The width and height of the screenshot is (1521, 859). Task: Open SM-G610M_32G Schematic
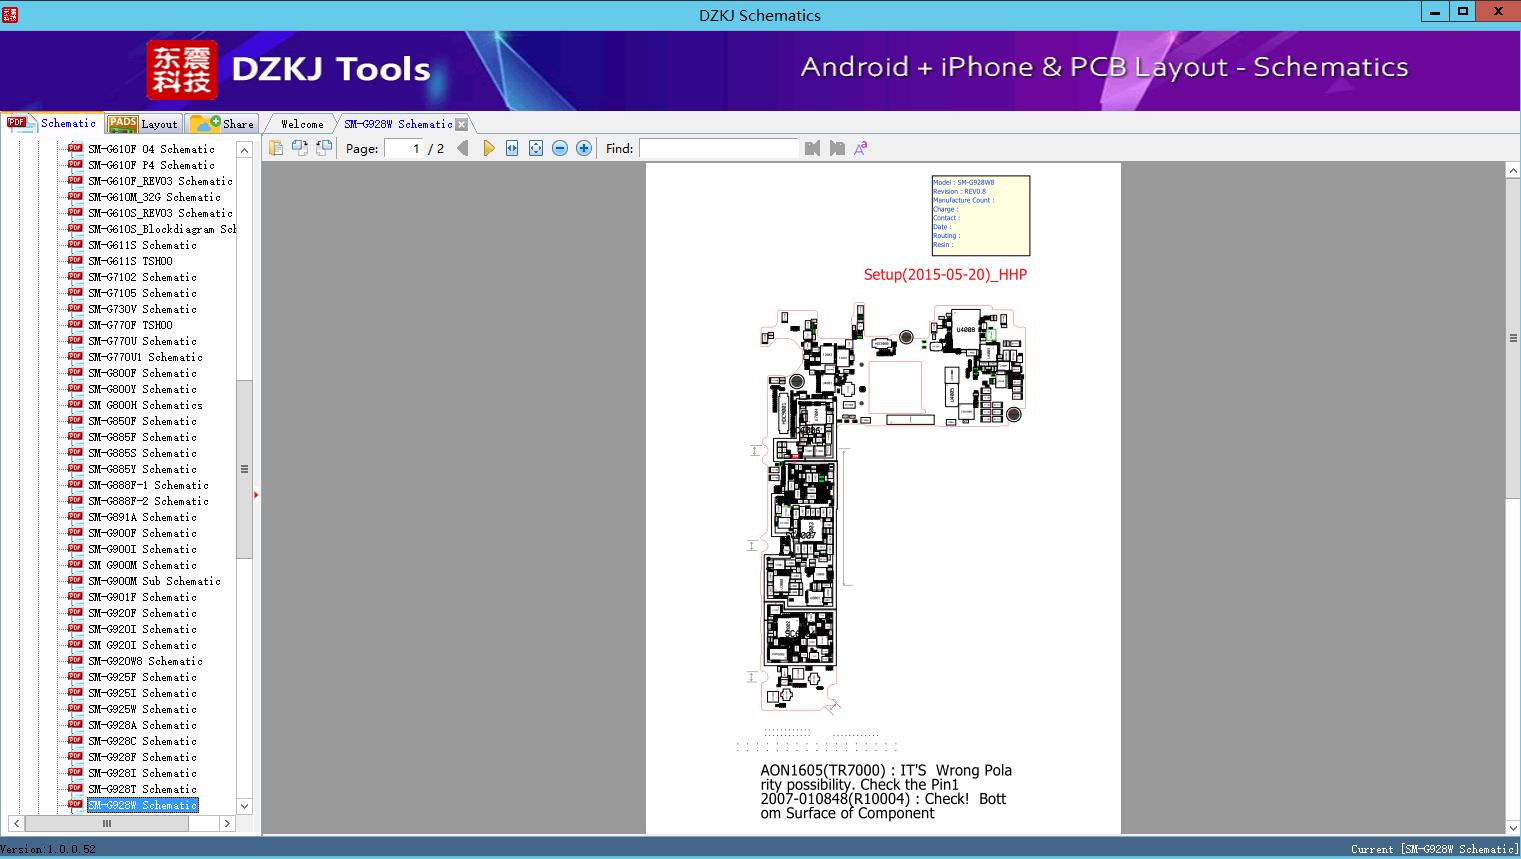(x=154, y=197)
